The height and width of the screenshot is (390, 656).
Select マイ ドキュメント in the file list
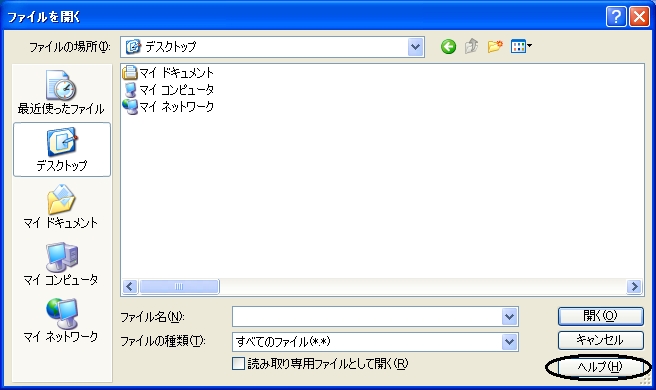coord(168,73)
